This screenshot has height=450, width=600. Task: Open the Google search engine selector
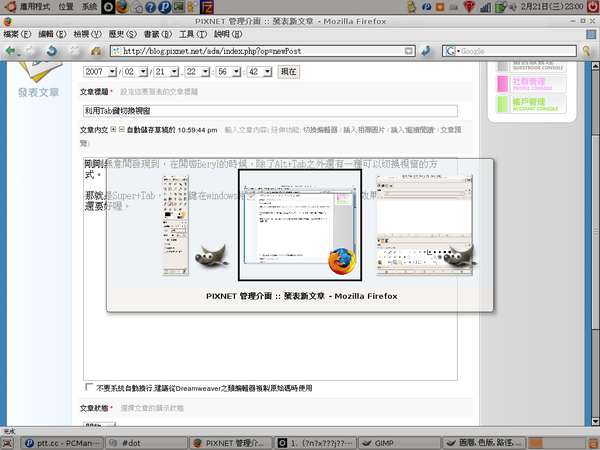tap(452, 51)
